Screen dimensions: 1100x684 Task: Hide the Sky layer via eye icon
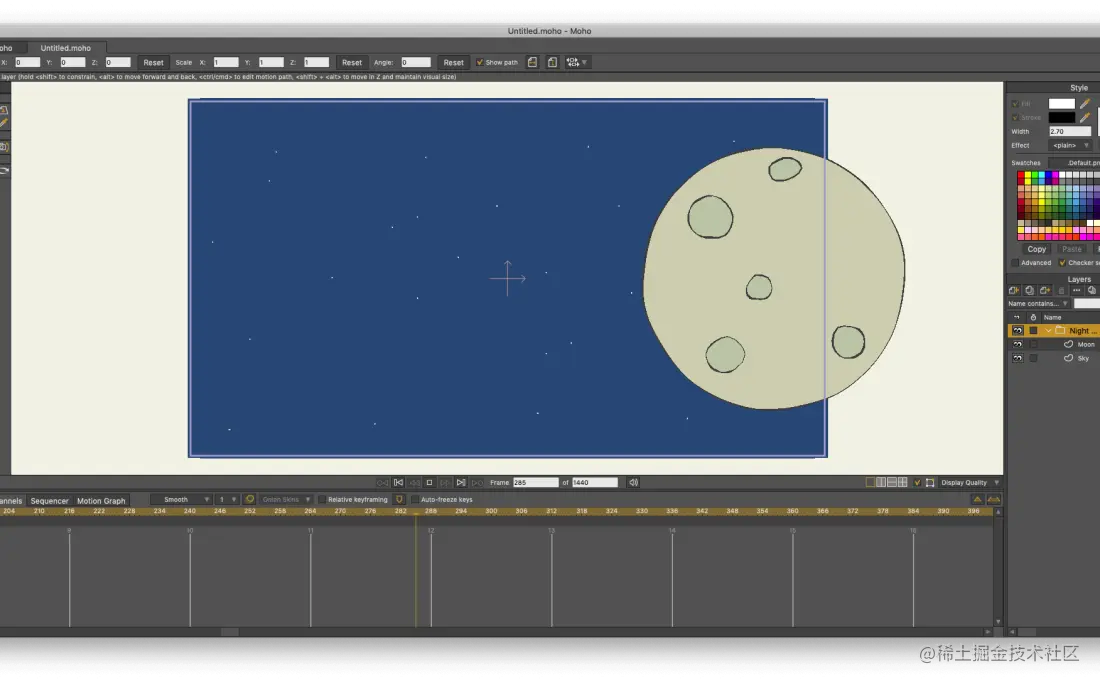1017,358
